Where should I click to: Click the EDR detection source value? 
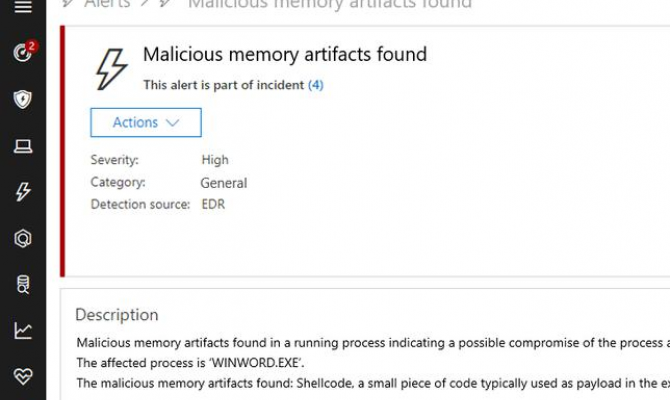coord(215,205)
